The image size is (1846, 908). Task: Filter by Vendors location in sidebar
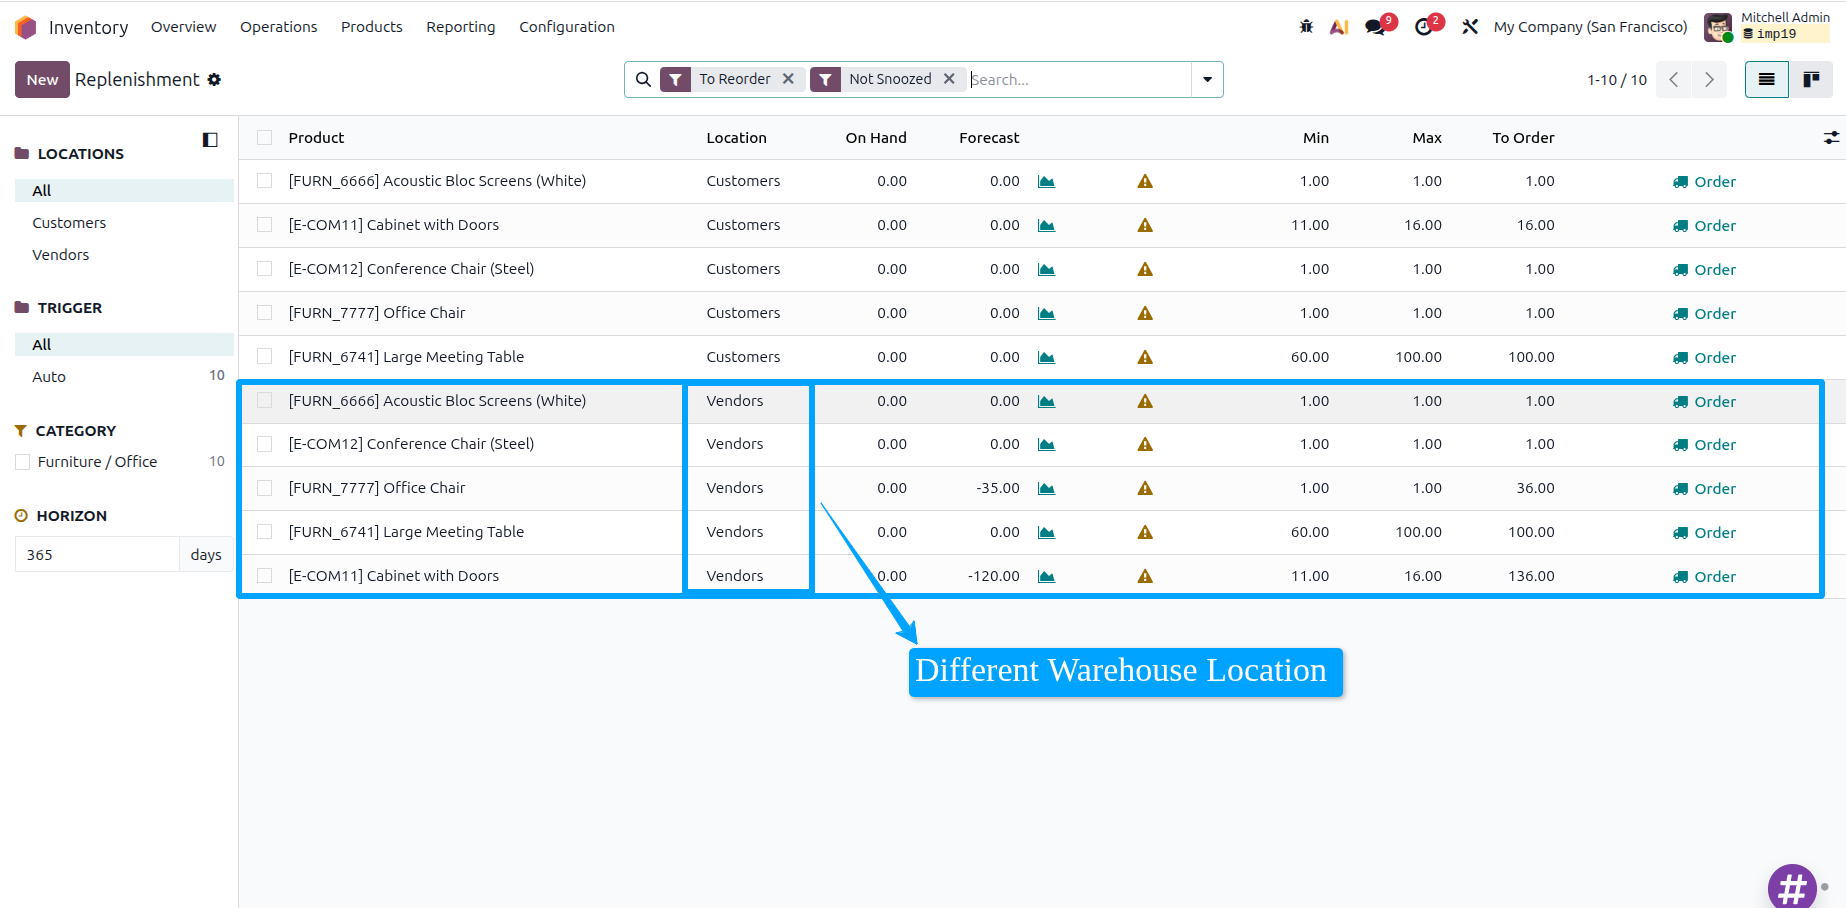point(60,255)
